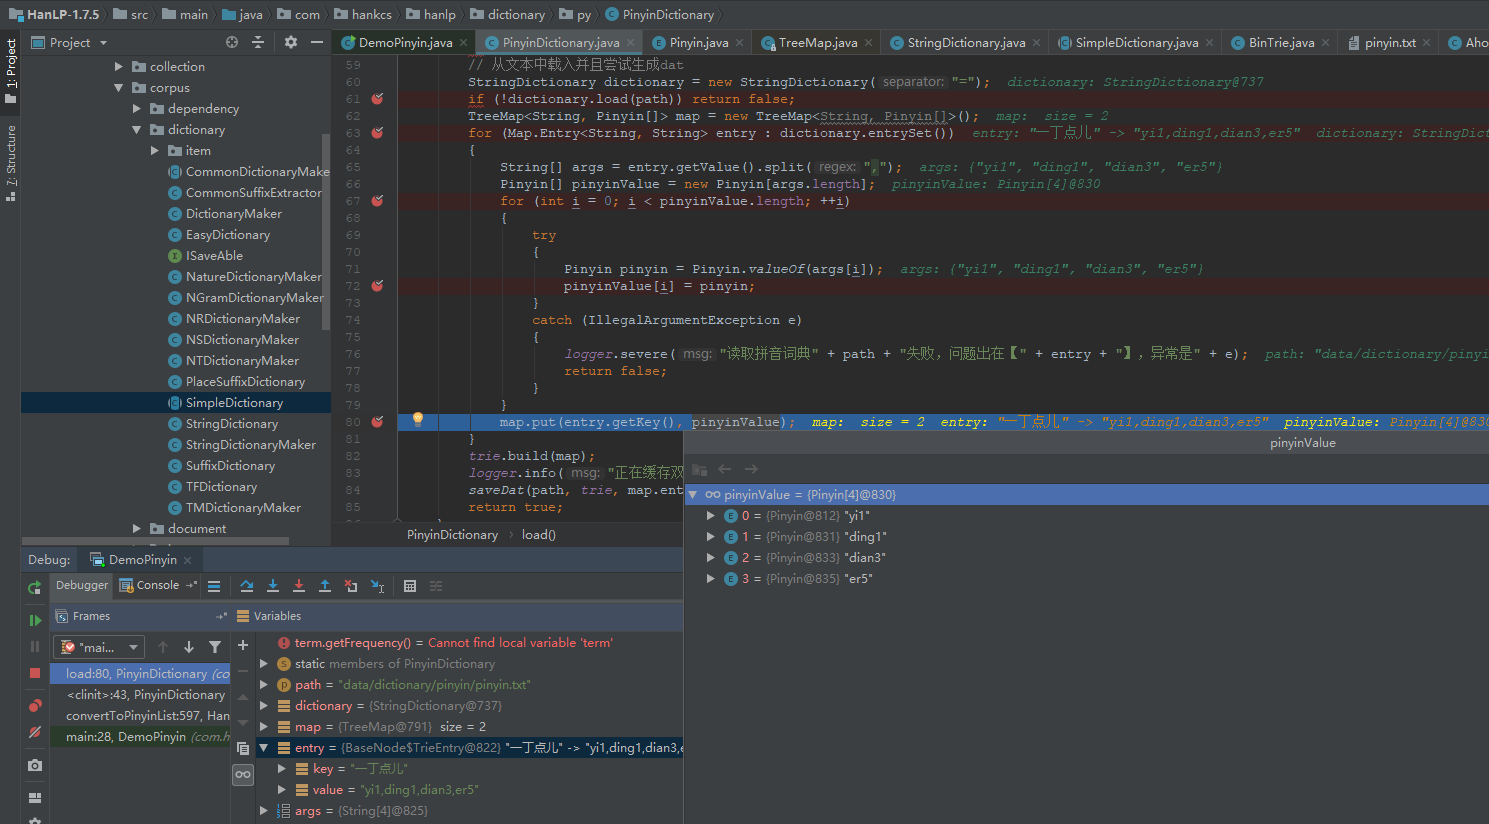Stop the debug session
Image resolution: width=1489 pixels, height=824 pixels.
click(35, 673)
